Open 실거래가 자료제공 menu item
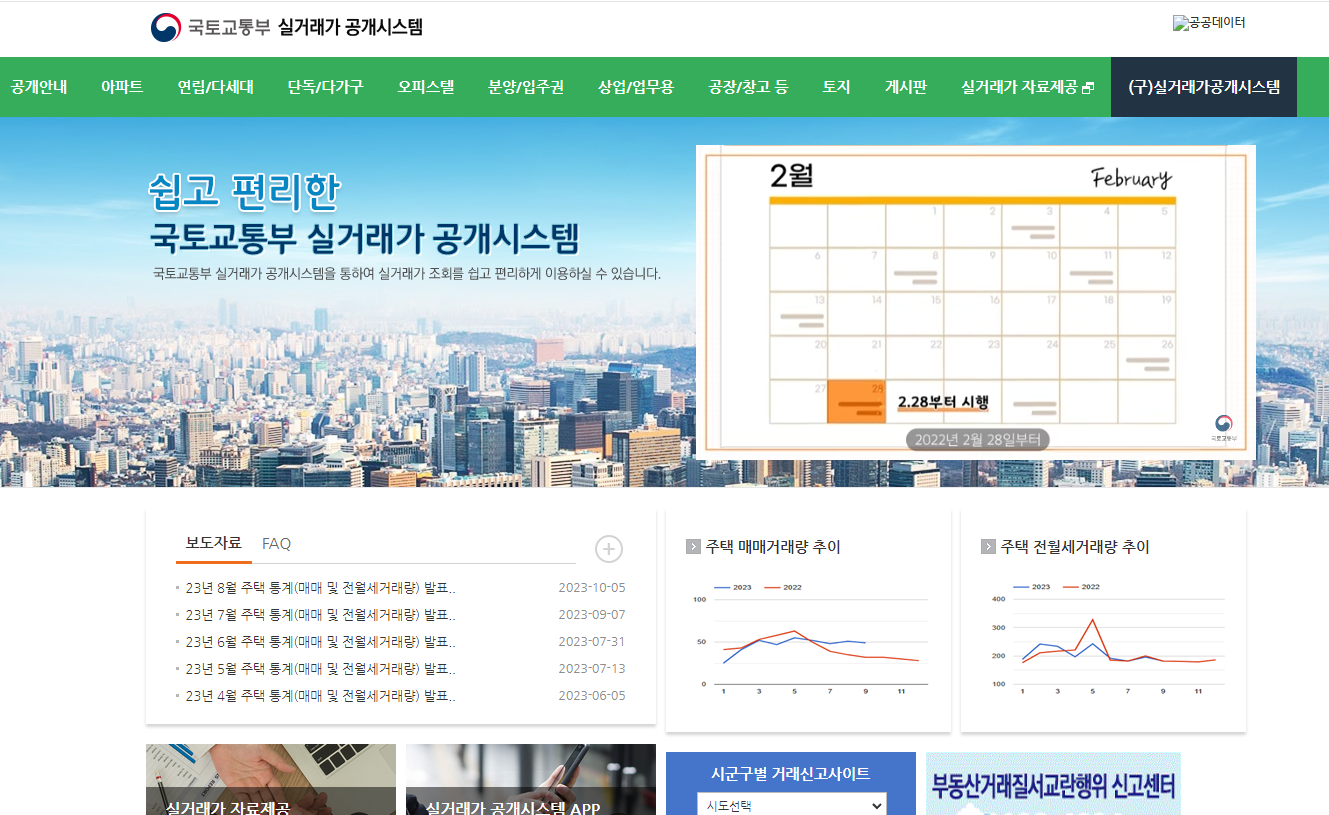Image resolution: width=1329 pixels, height=815 pixels. 1027,87
